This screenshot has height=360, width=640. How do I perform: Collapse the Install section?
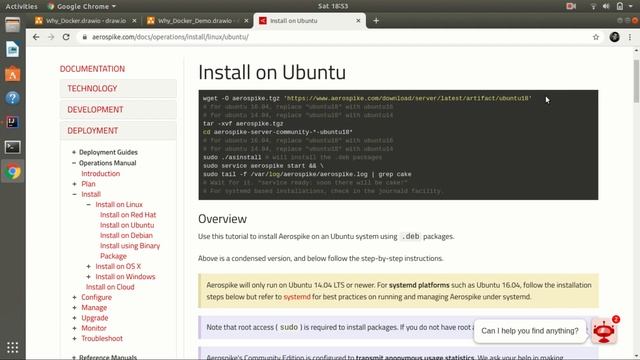74,194
